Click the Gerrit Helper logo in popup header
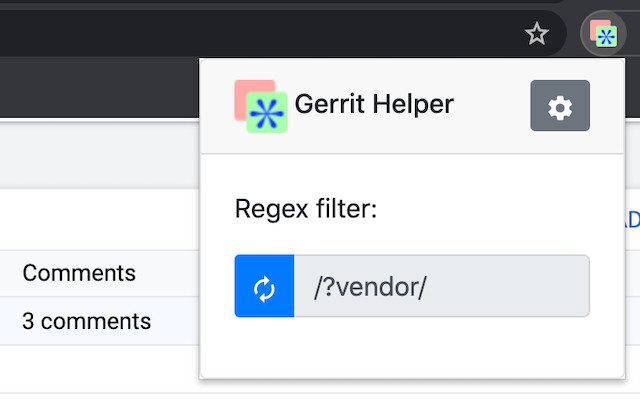The width and height of the screenshot is (640, 400). 261,106
